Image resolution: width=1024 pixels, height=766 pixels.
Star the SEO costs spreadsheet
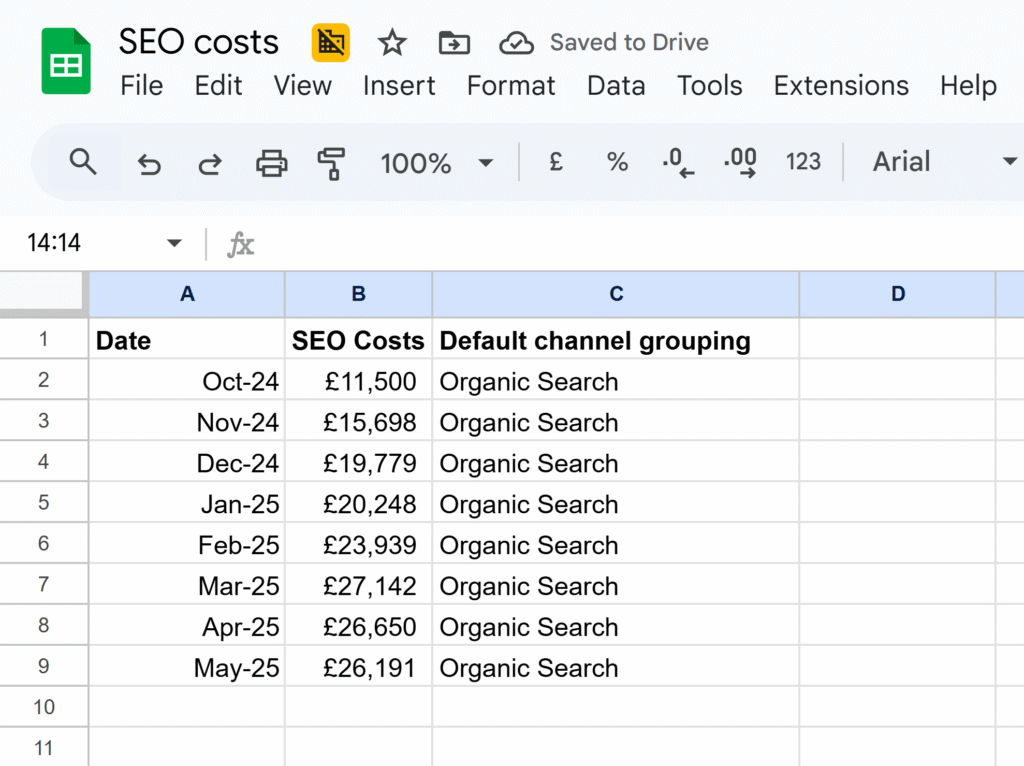coord(392,43)
